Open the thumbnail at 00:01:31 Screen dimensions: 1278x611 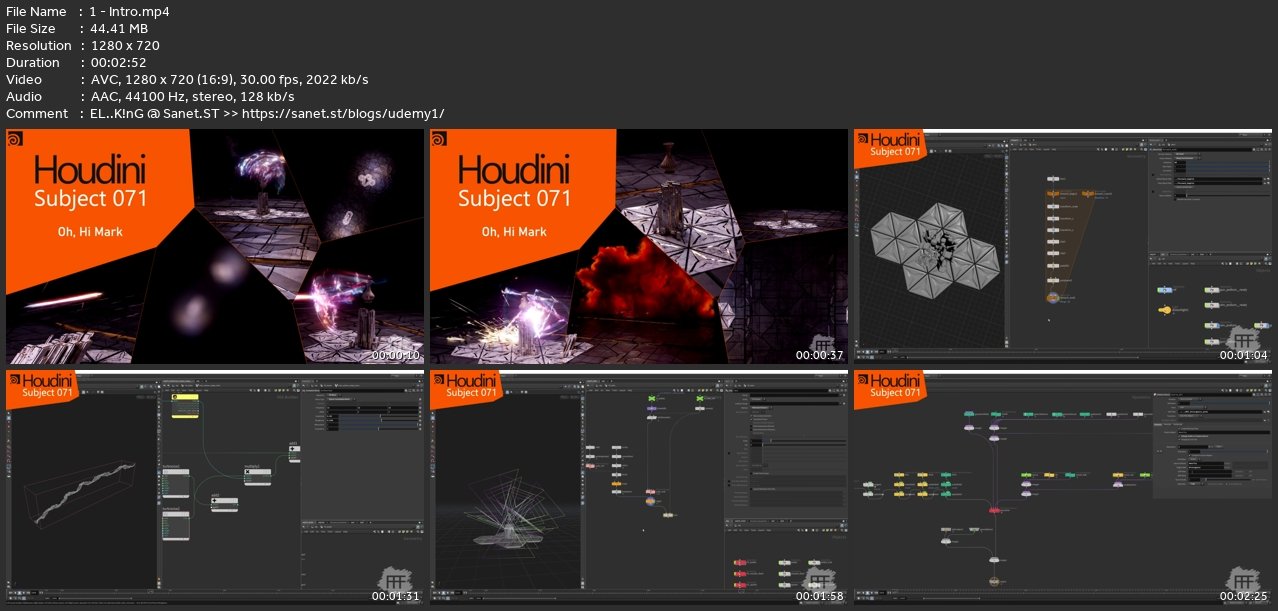(215, 488)
